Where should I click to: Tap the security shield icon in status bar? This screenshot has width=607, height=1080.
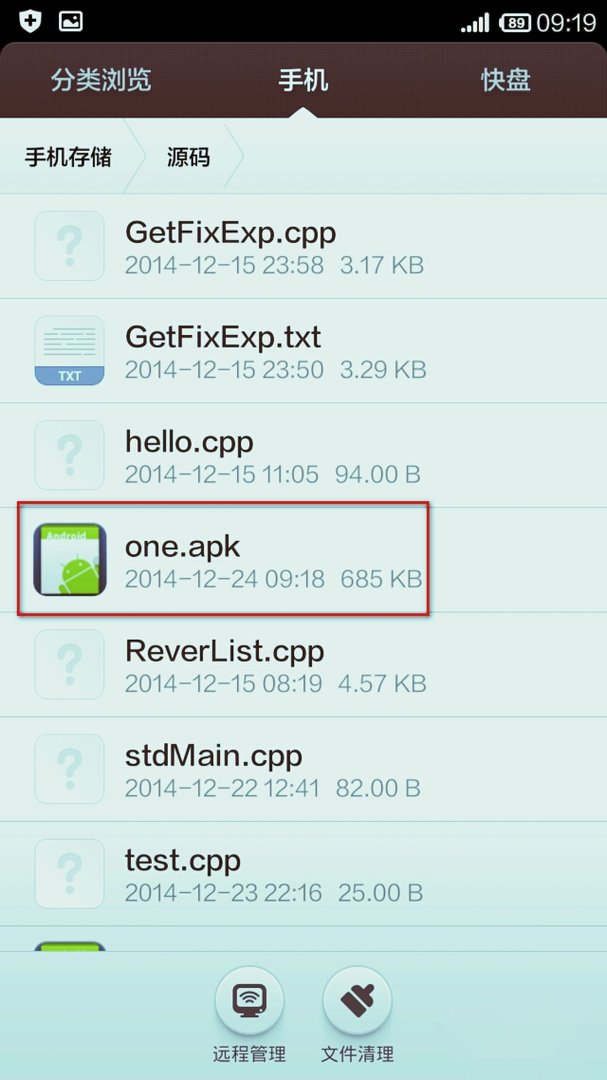30,21
